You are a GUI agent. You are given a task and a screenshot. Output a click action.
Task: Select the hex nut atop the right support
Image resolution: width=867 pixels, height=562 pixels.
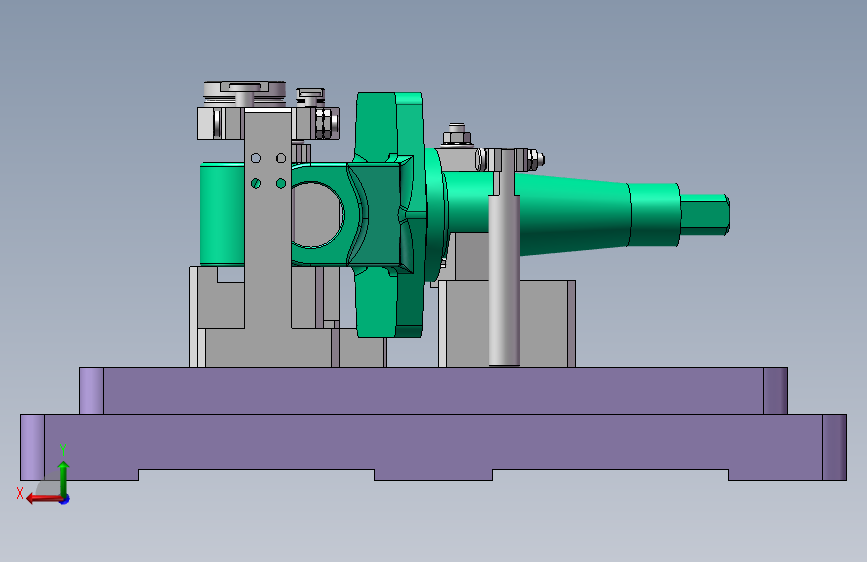point(457,136)
